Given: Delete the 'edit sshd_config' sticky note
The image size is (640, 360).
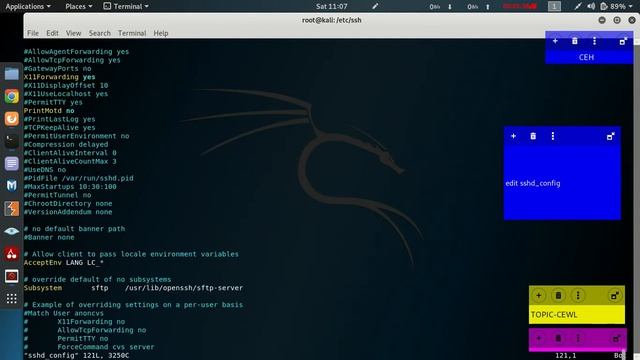Looking at the screenshot, I should pos(533,136).
